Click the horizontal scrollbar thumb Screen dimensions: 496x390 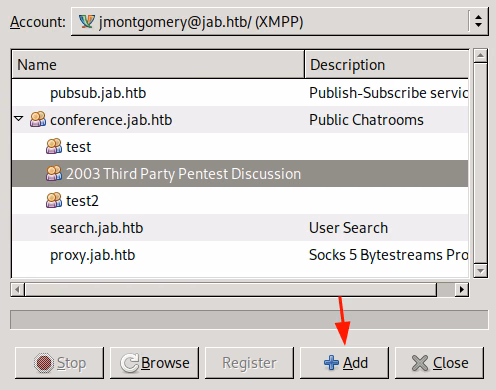[231, 289]
